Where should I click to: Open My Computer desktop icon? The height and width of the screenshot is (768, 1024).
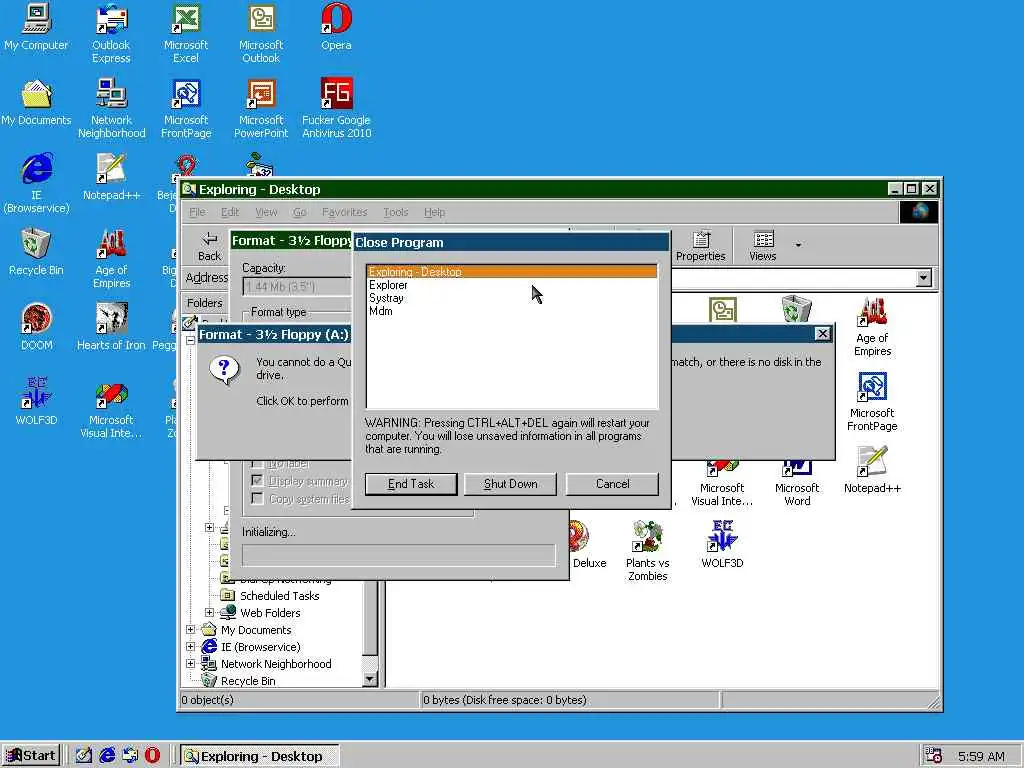click(36, 27)
